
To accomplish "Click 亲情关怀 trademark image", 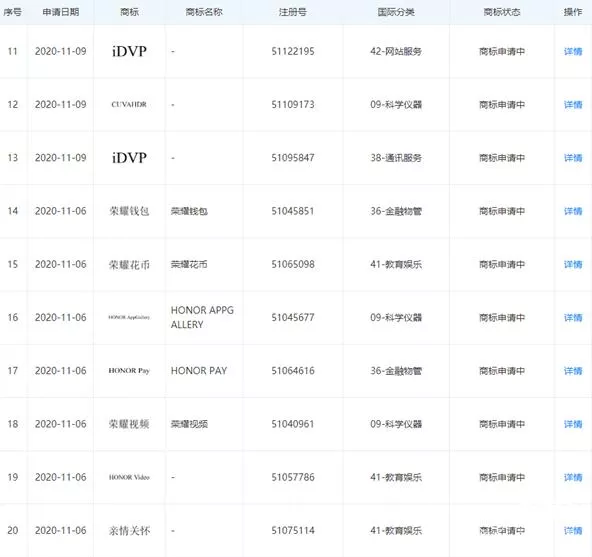I will pos(129,531).
